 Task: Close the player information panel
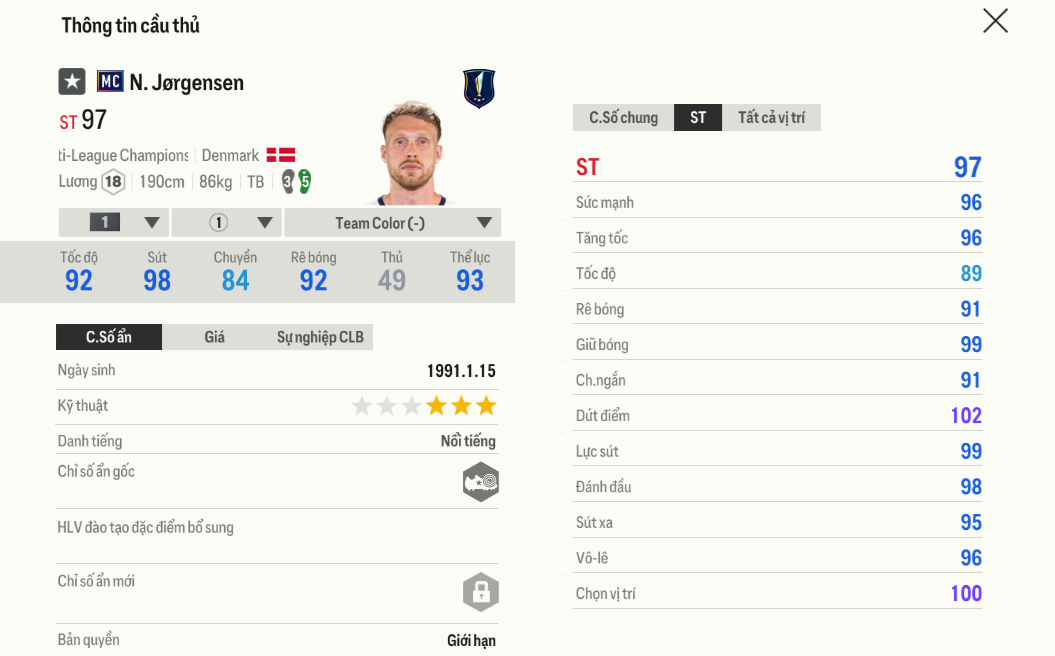995,21
